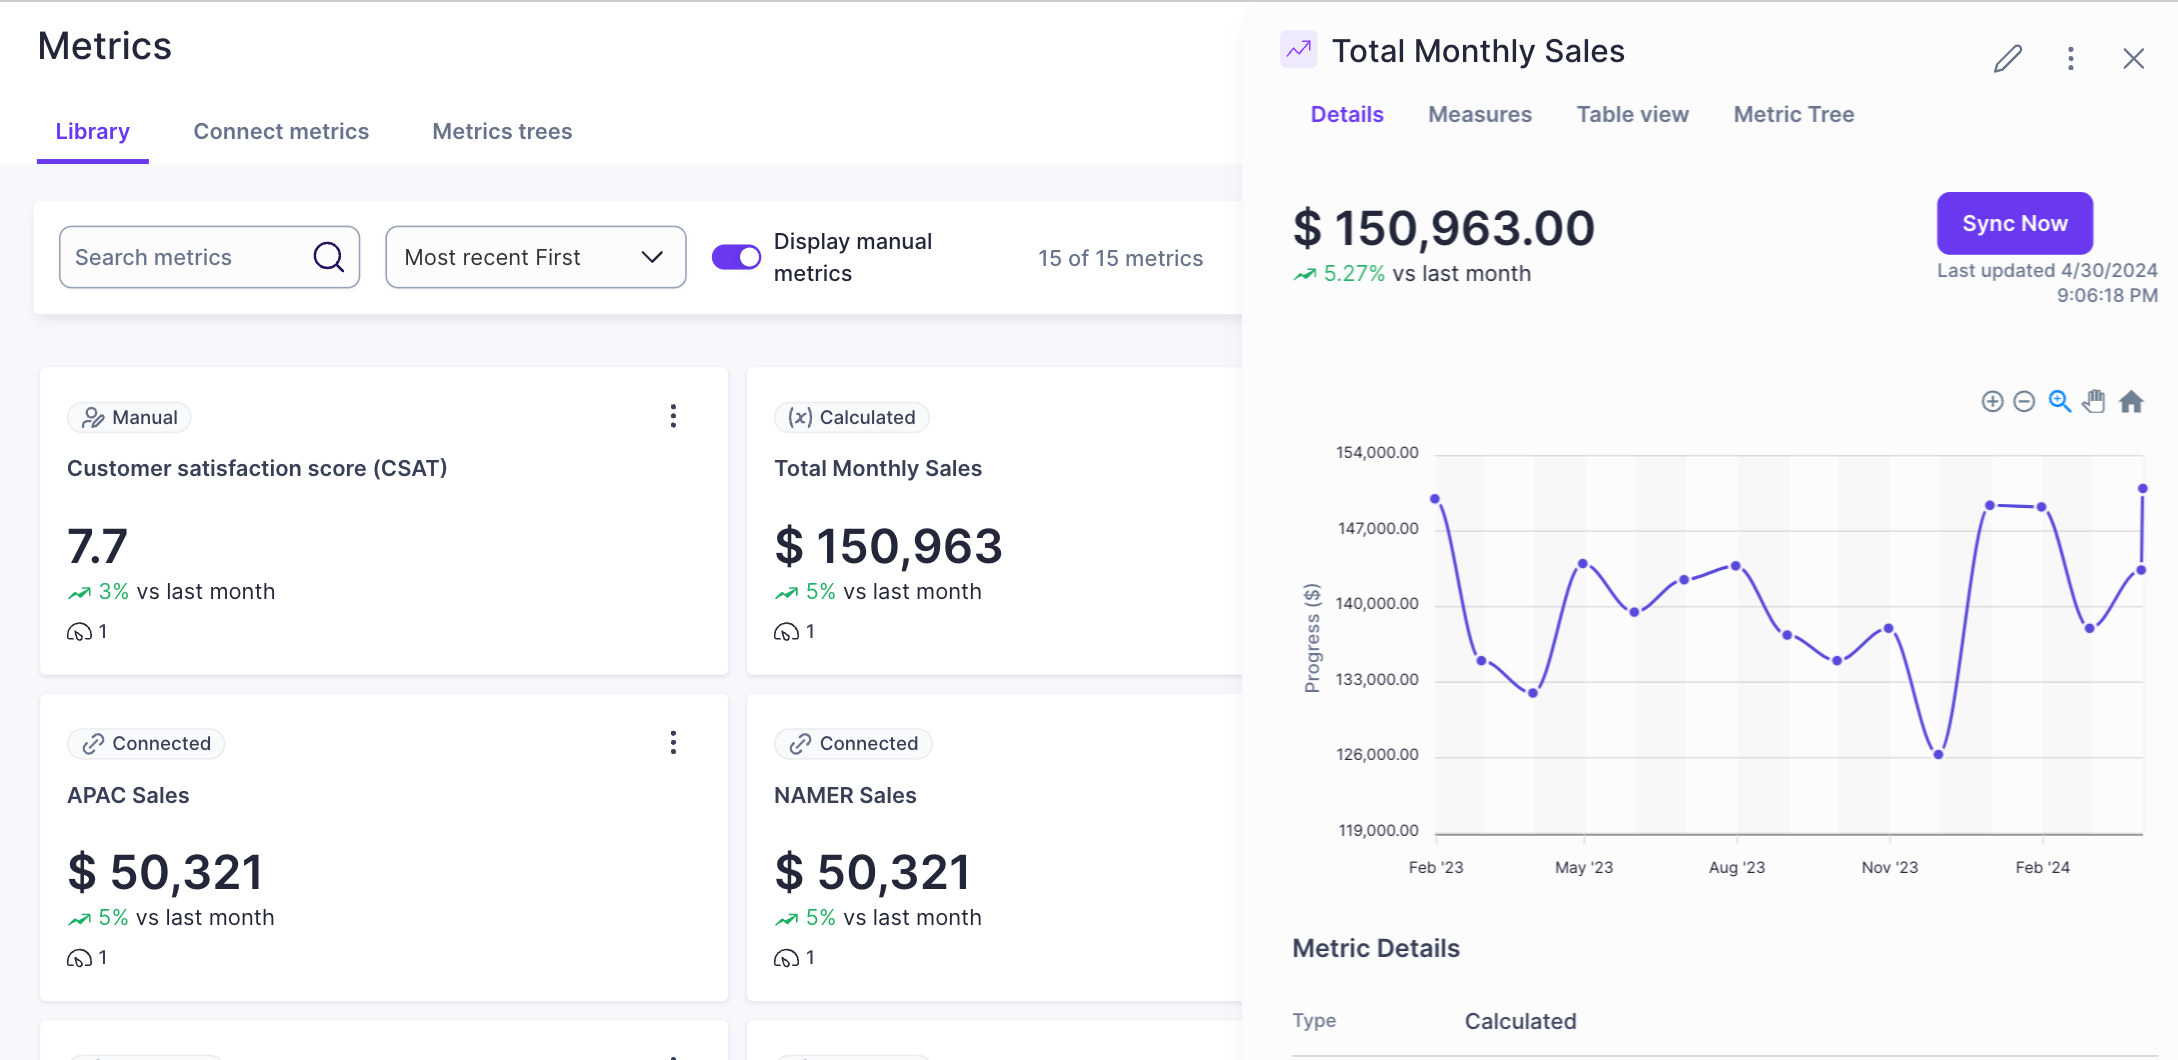Viewport: 2178px width, 1060px height.
Task: Reset chart zoom with the home icon
Action: point(2131,402)
